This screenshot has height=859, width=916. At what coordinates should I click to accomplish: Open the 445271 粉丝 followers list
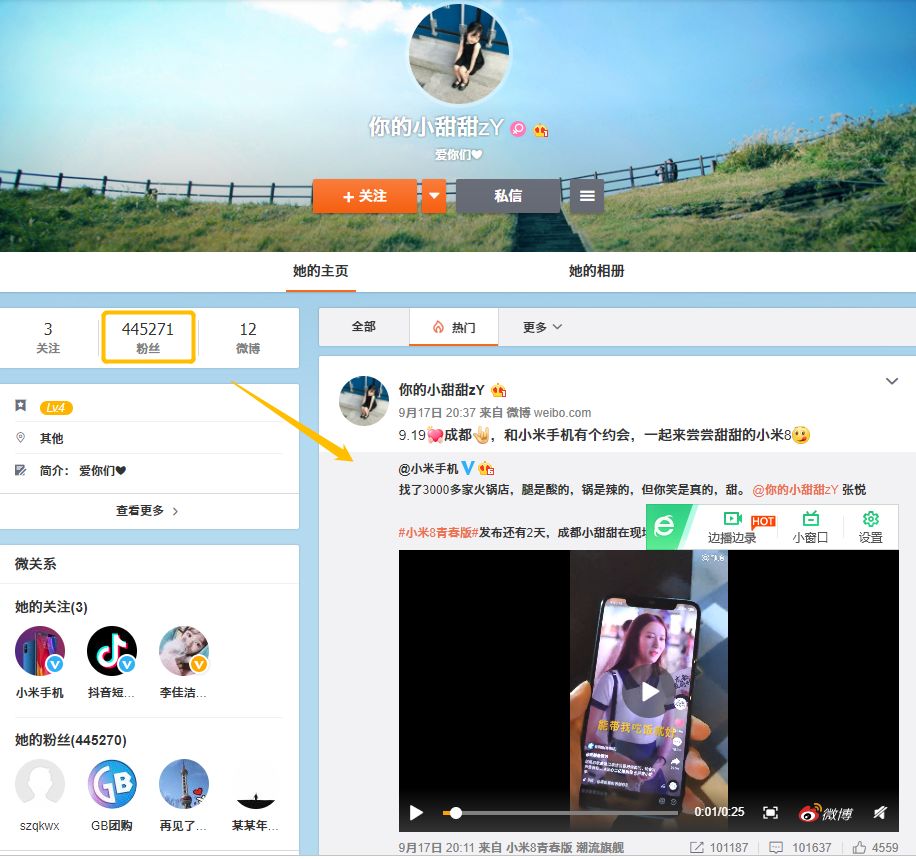click(148, 338)
